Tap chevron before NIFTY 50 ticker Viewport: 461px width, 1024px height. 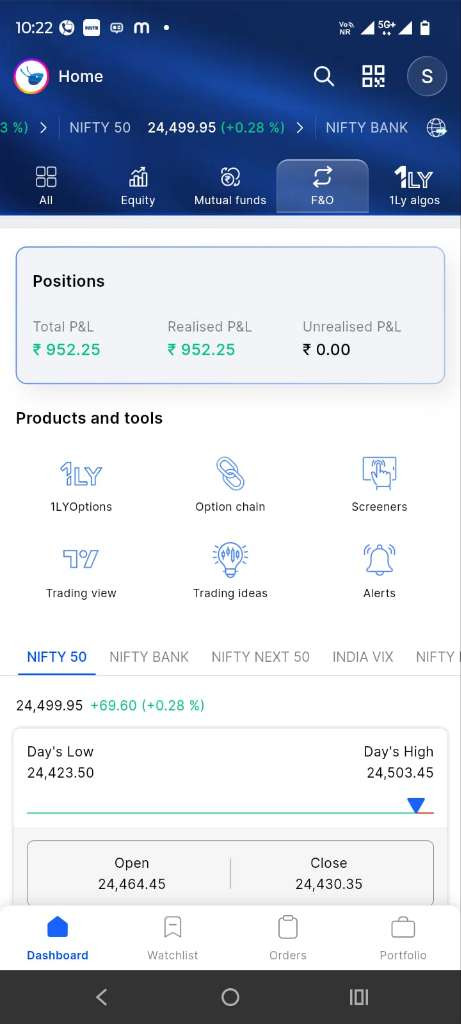(x=43, y=128)
